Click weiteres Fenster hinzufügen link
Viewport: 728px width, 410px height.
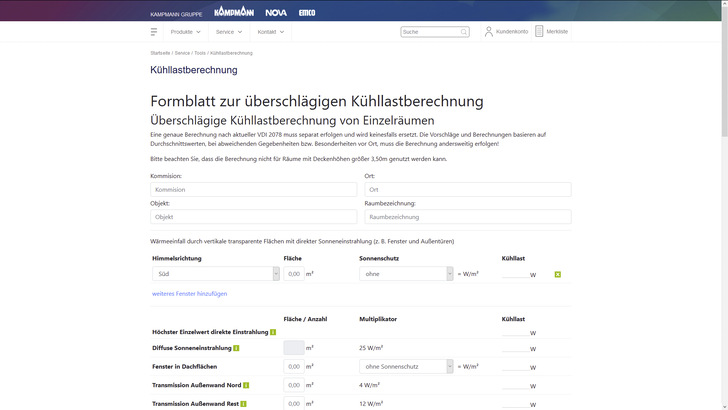[x=189, y=294]
